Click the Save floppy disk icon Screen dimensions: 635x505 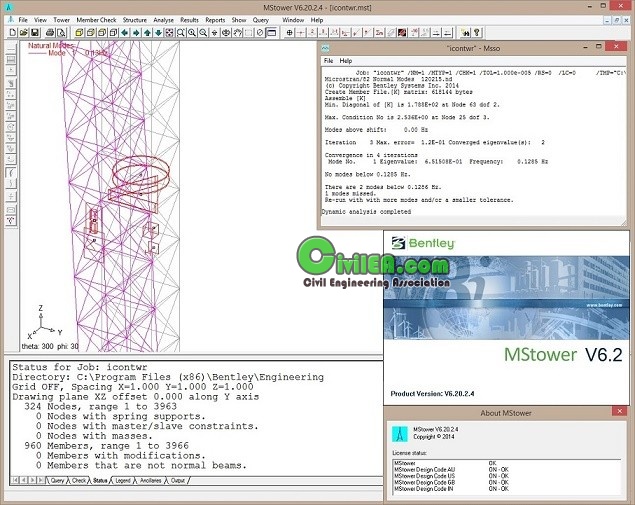(35, 33)
